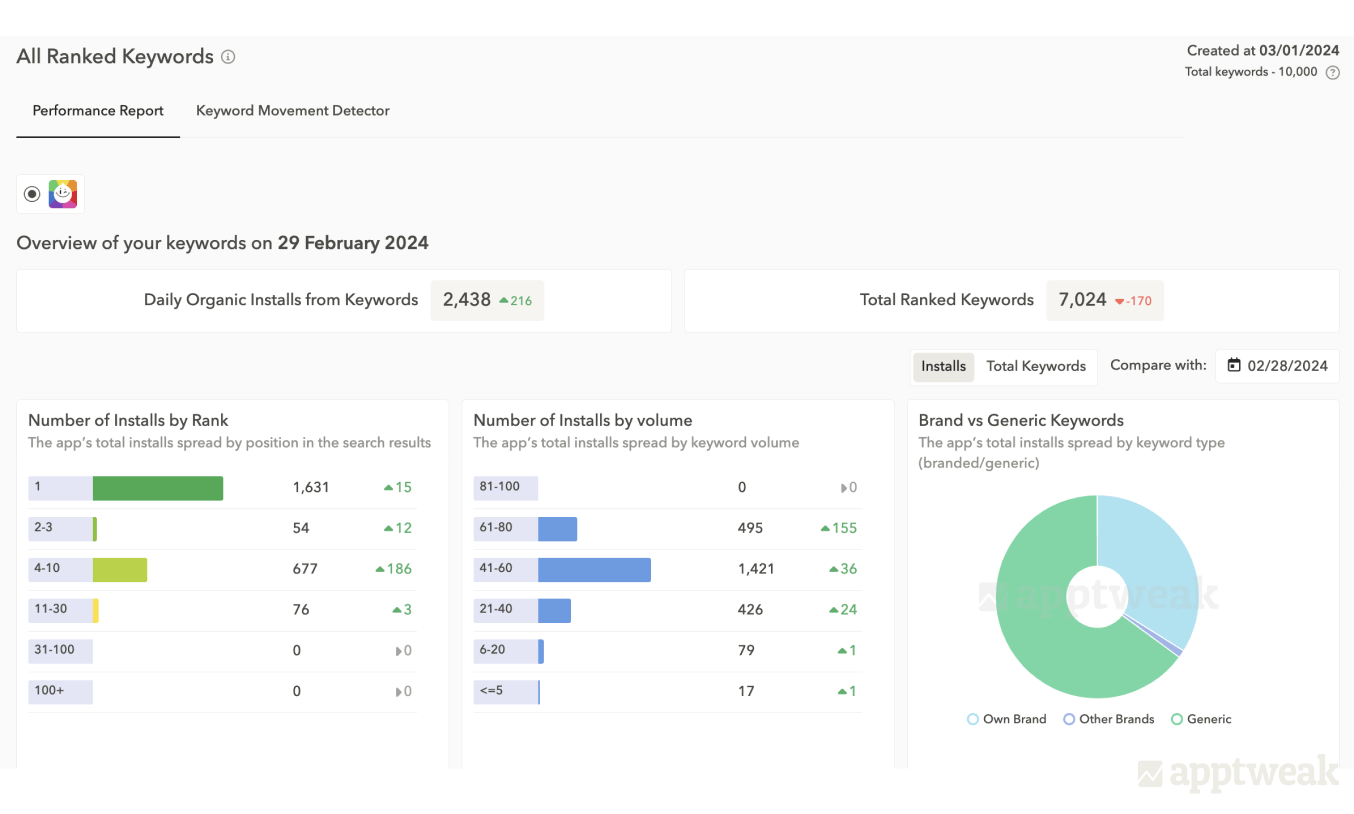Toggle the Own Brand legend item
Viewport: 1354px width, 814px height.
1005,719
